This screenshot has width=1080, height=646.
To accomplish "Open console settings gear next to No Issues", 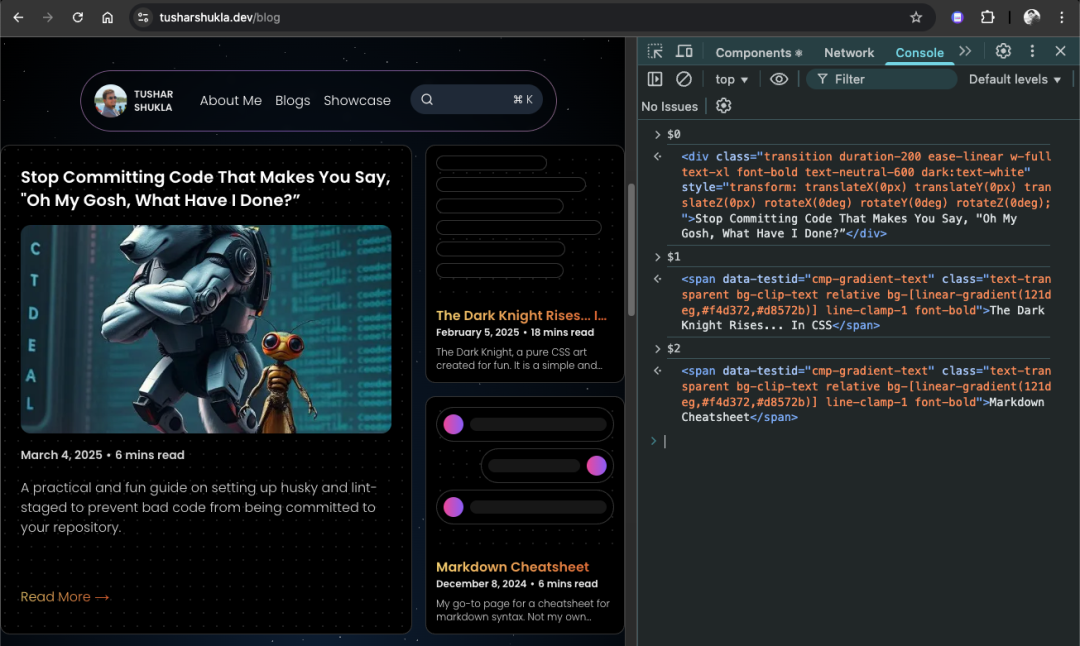I will tap(723, 106).
